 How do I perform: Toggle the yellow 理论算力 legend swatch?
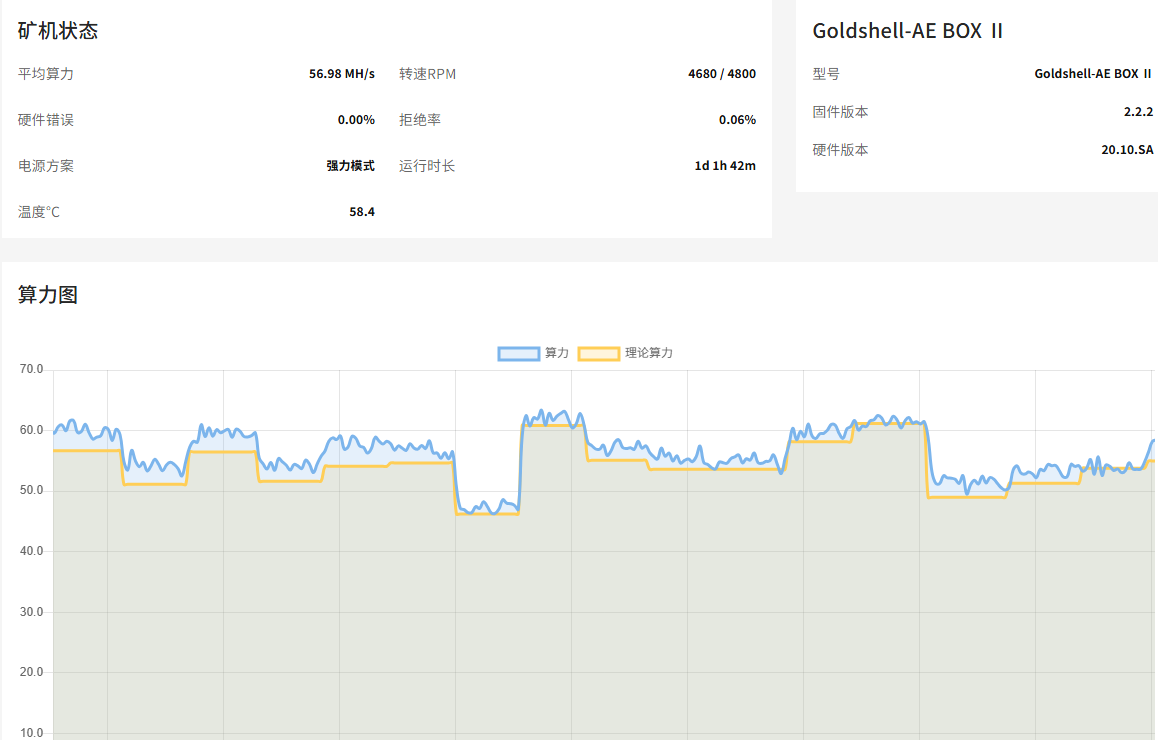(598, 354)
